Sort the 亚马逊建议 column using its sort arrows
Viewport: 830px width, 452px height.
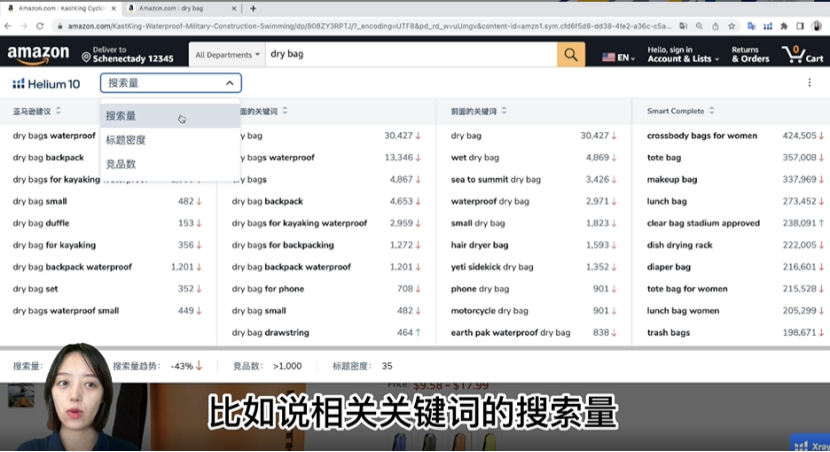(58, 111)
